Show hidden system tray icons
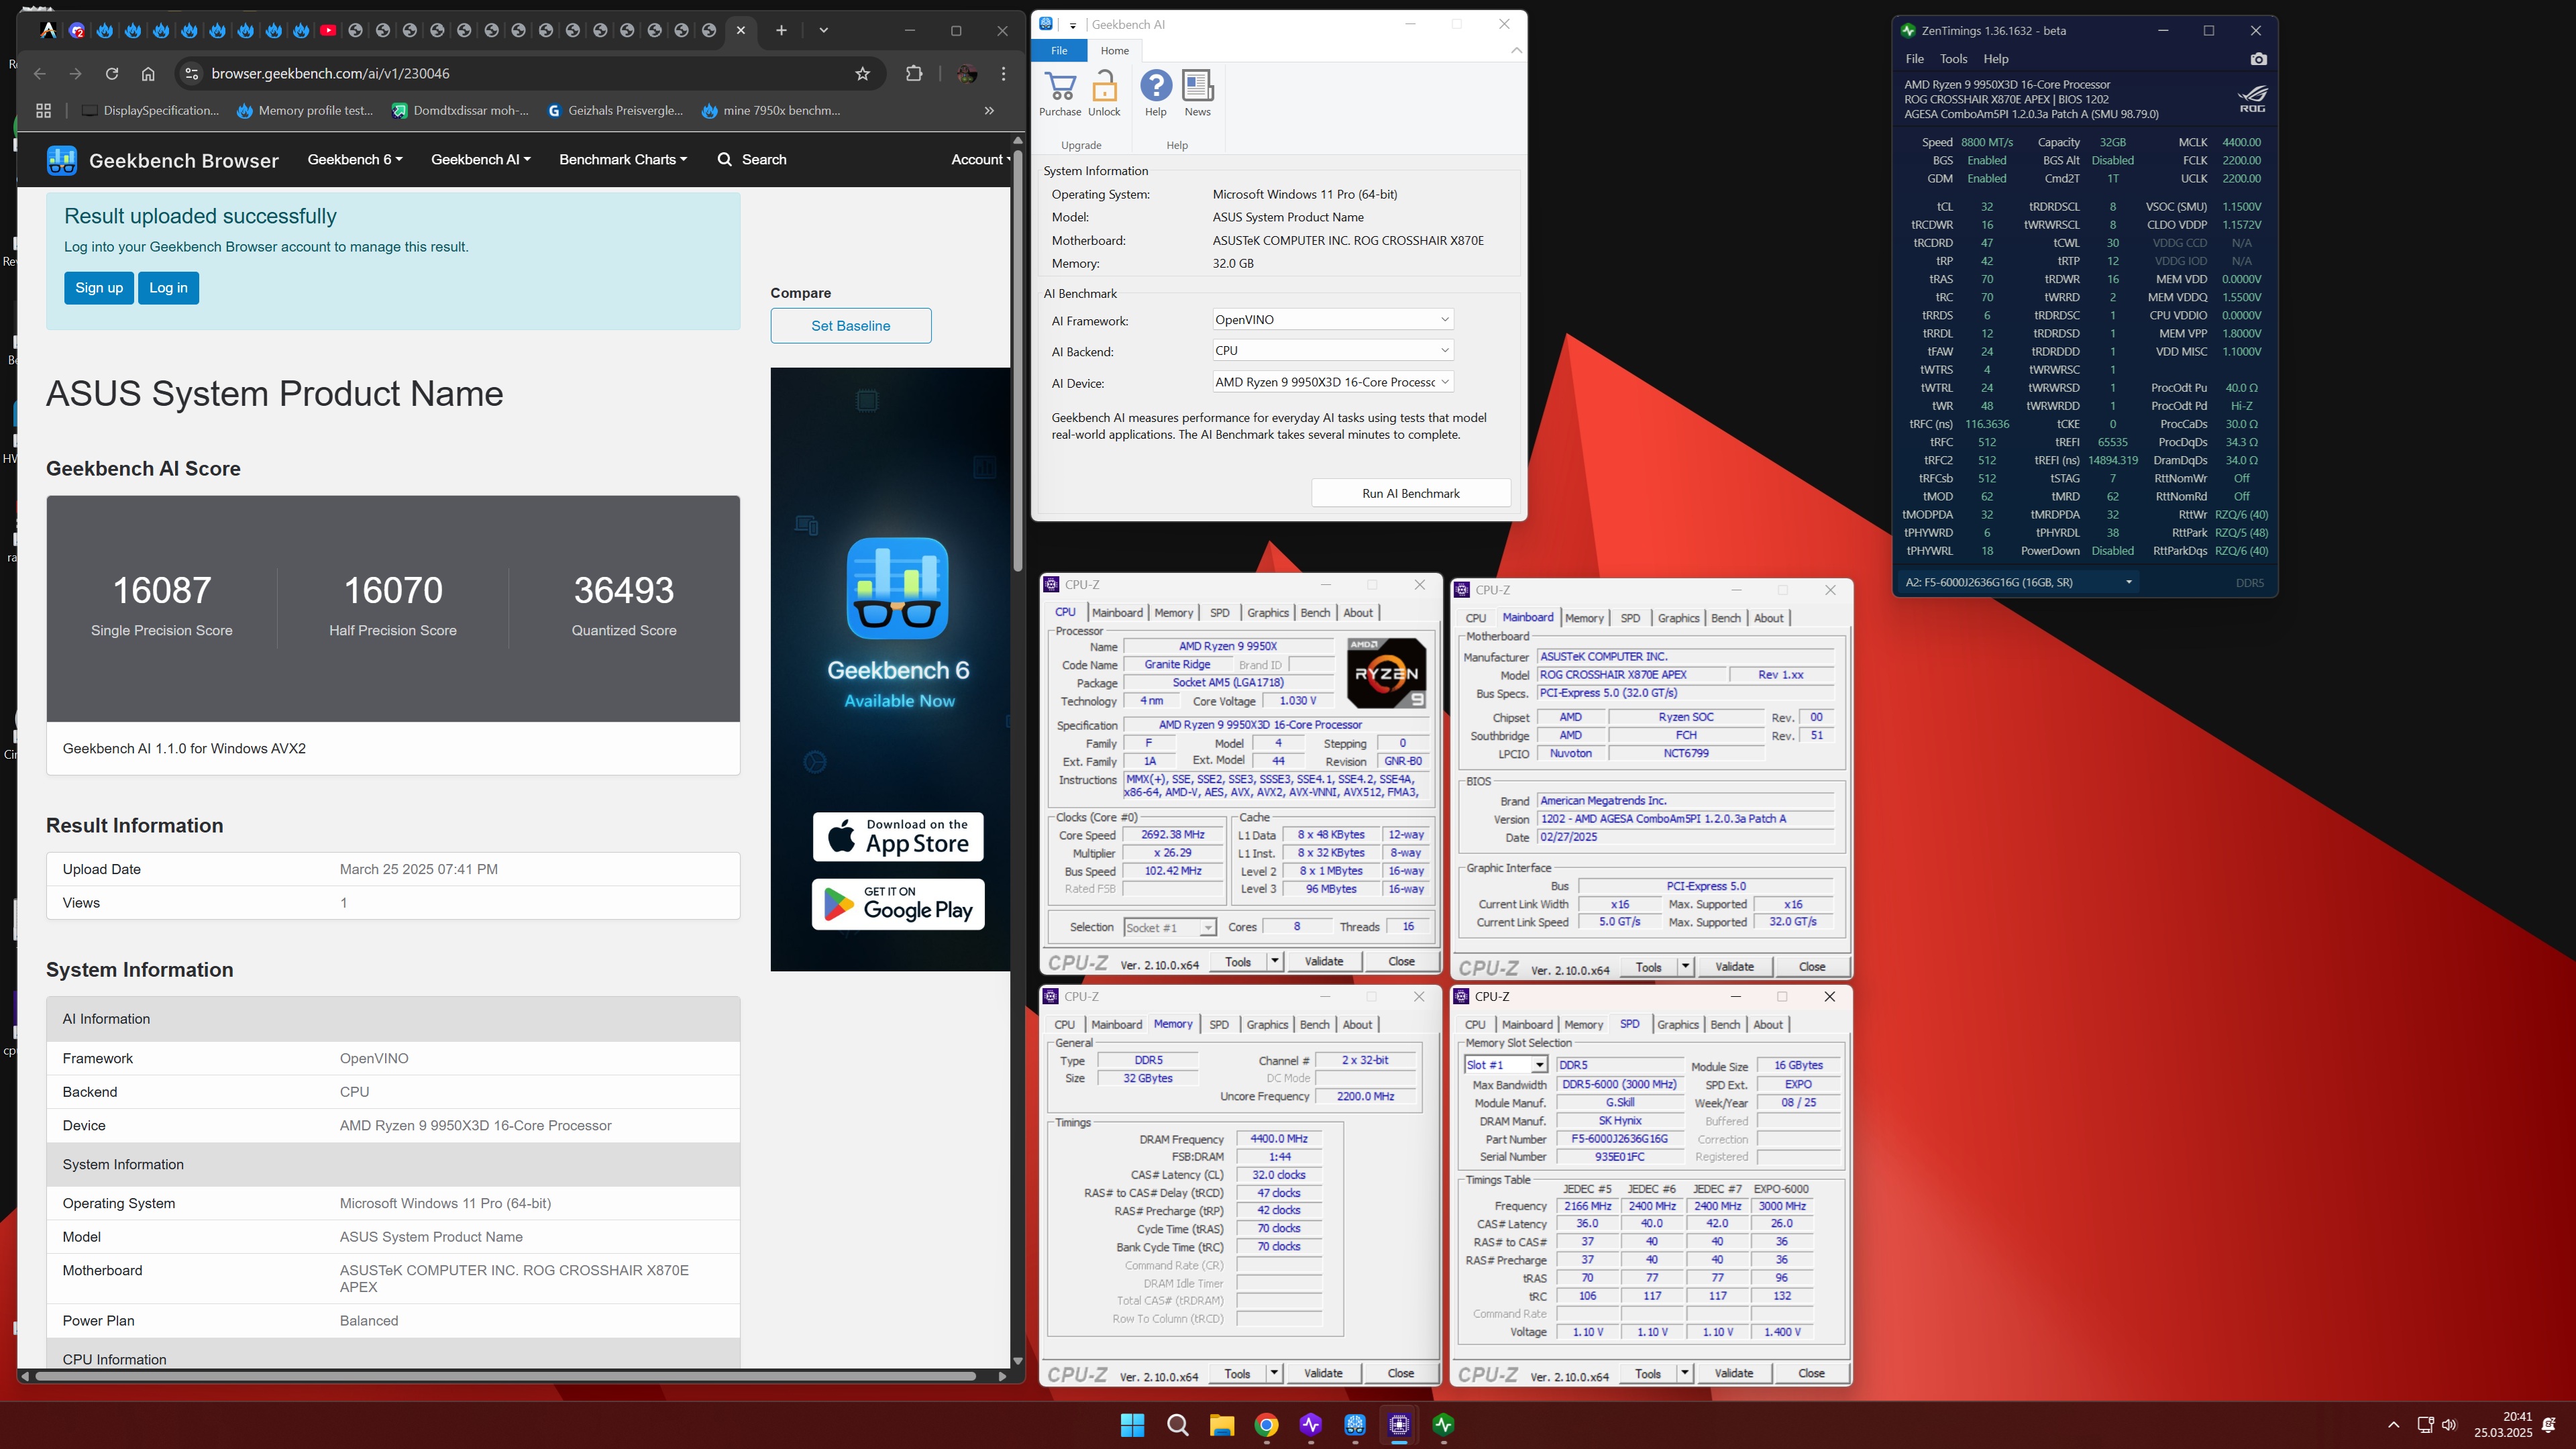 tap(2393, 1425)
